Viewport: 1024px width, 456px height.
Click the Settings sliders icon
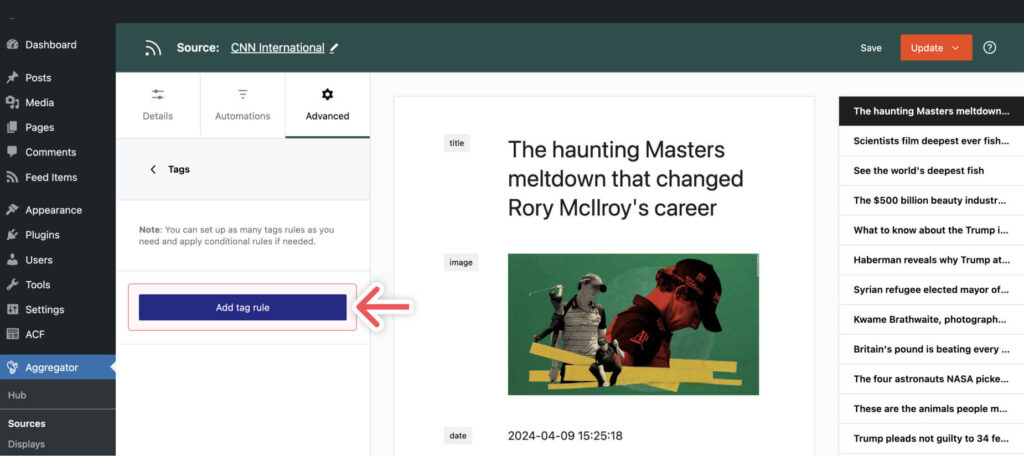pos(12,310)
